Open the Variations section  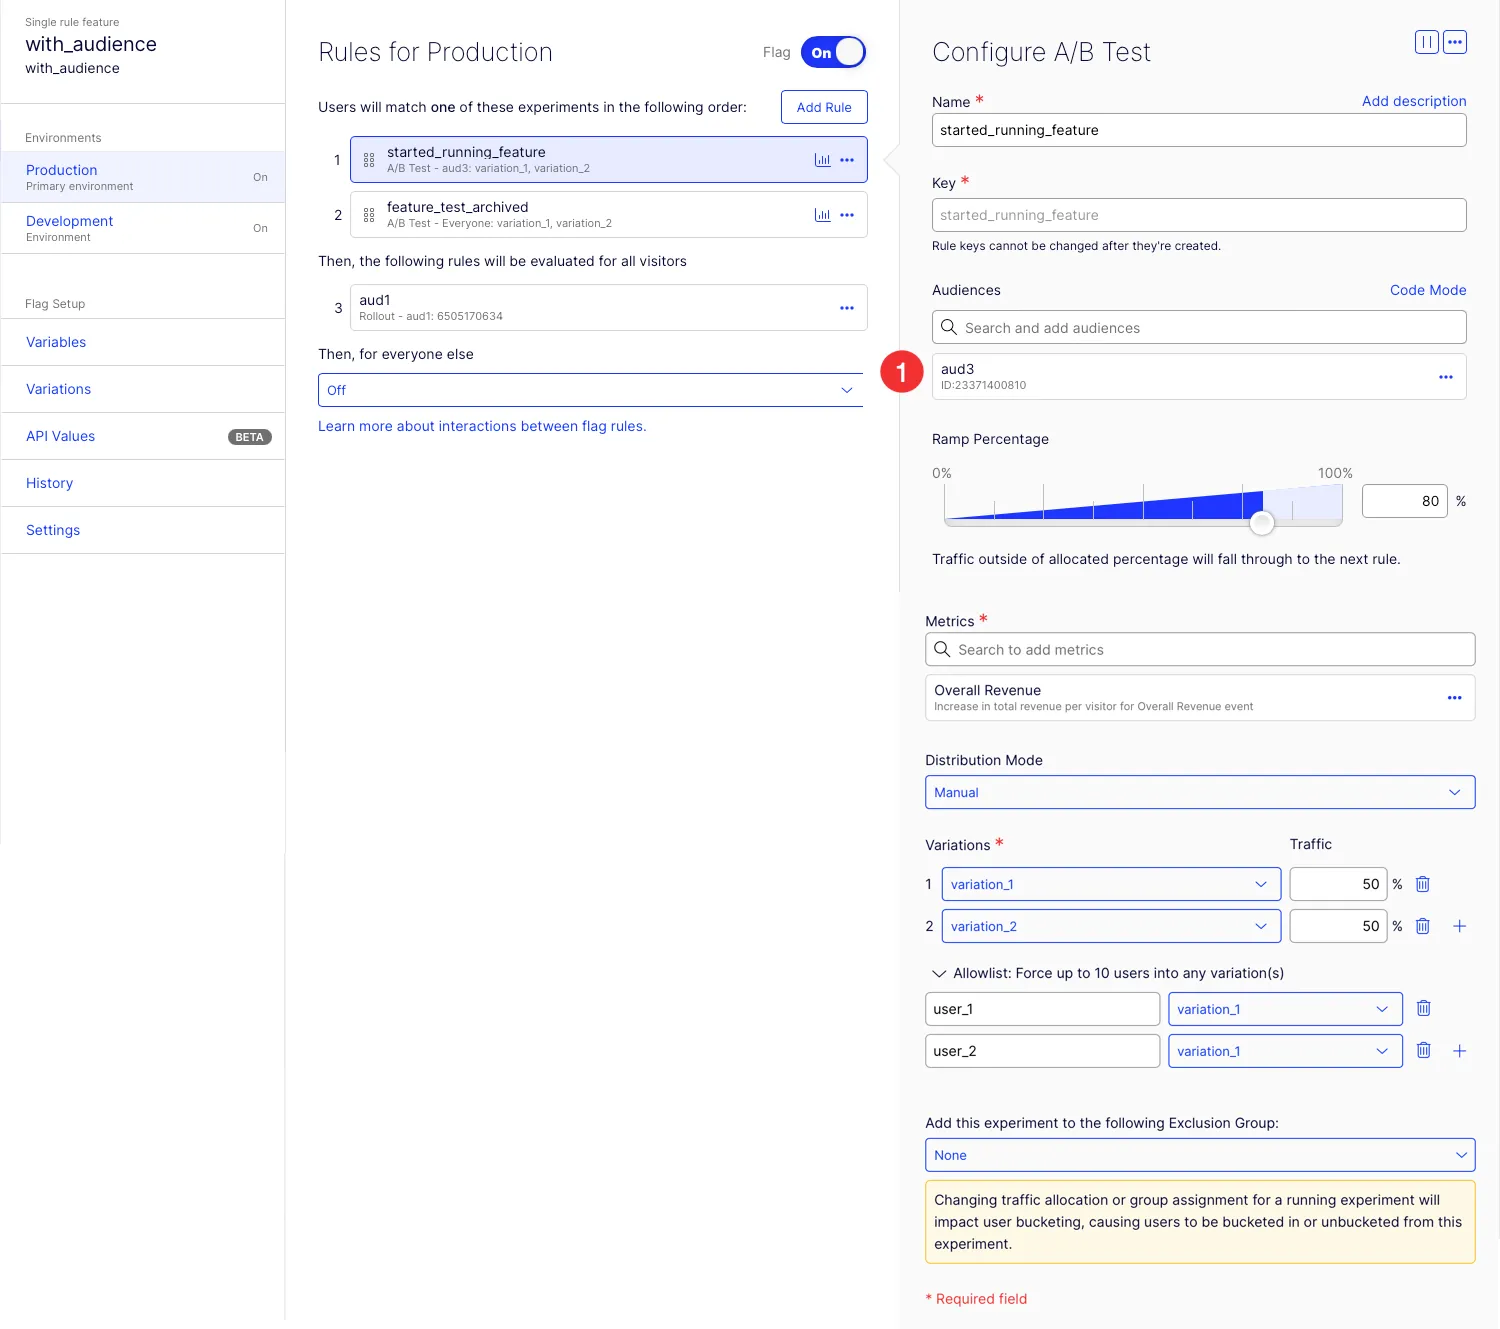click(143, 389)
